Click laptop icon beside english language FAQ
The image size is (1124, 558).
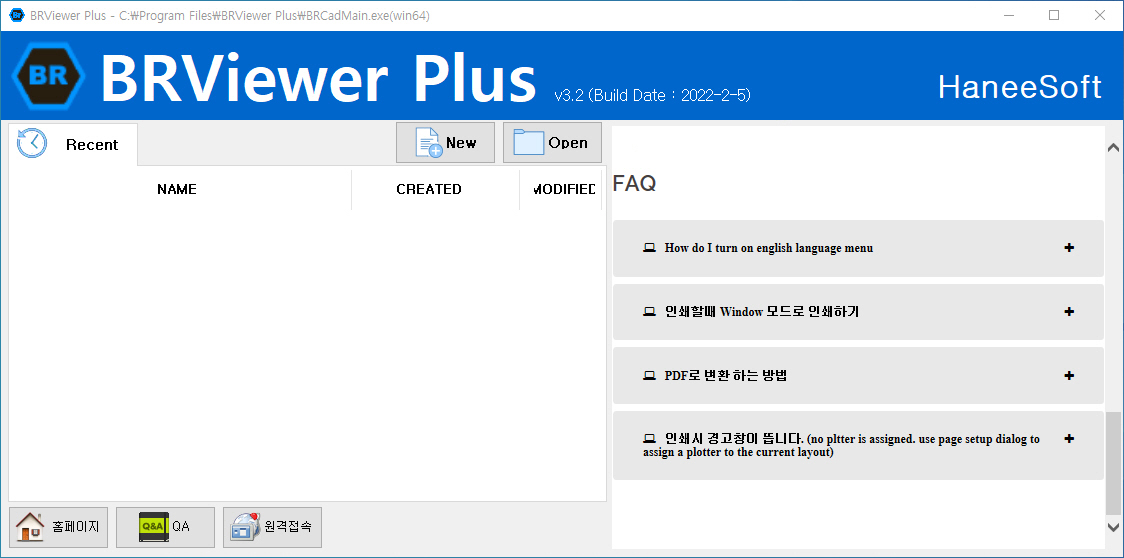[649, 248]
